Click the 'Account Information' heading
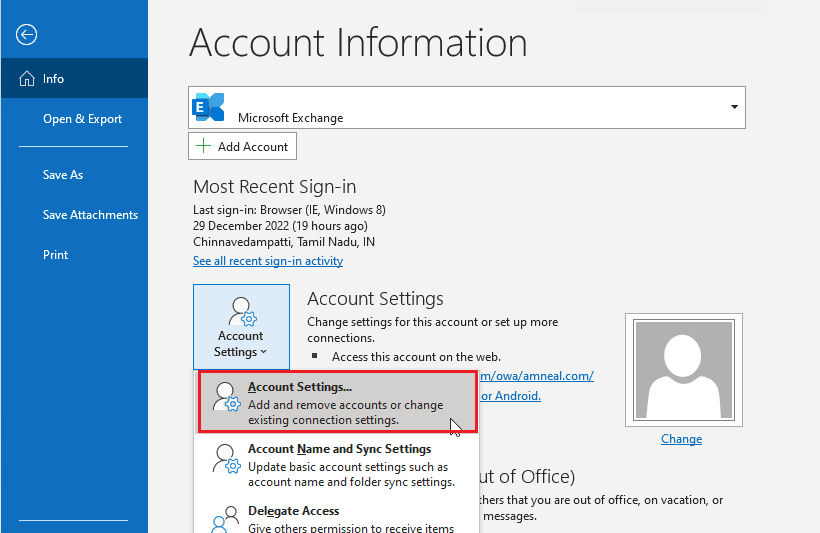The width and height of the screenshot is (820, 533). [358, 43]
